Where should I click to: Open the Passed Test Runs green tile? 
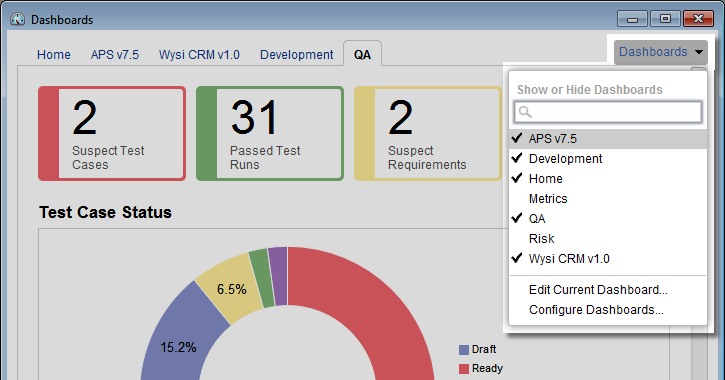[x=270, y=133]
